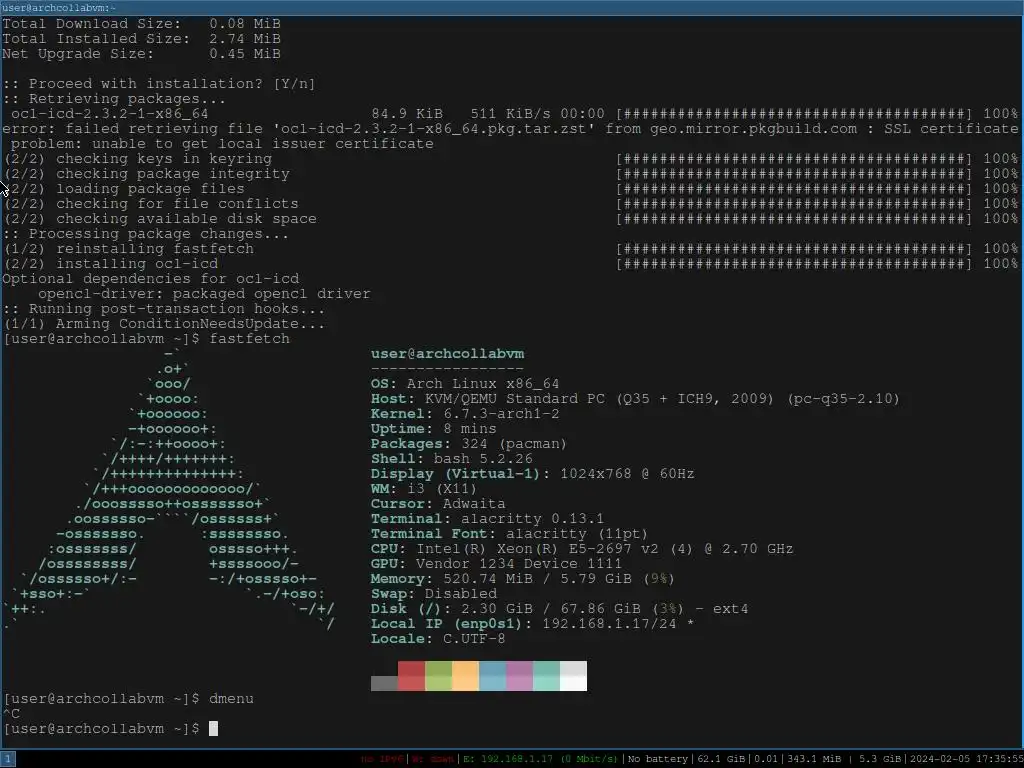This screenshot has height=768, width=1024.
Task: Click the 'Locale: C.UTF-8' line
Action: click(438, 639)
